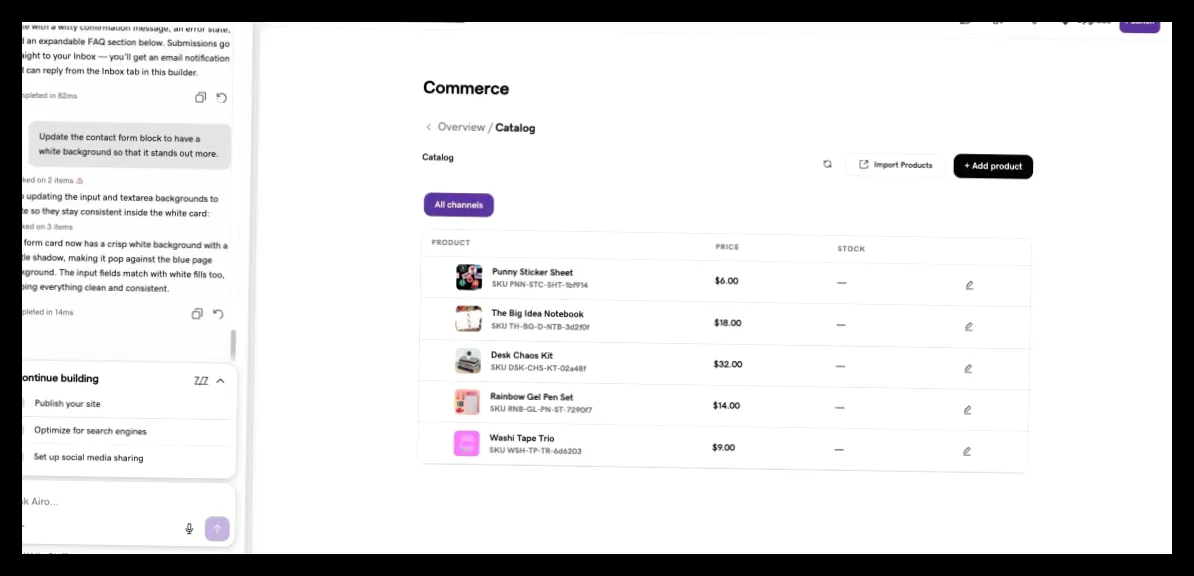Copy the white form card reply
Screen dimensions: 1194x576
point(197,314)
